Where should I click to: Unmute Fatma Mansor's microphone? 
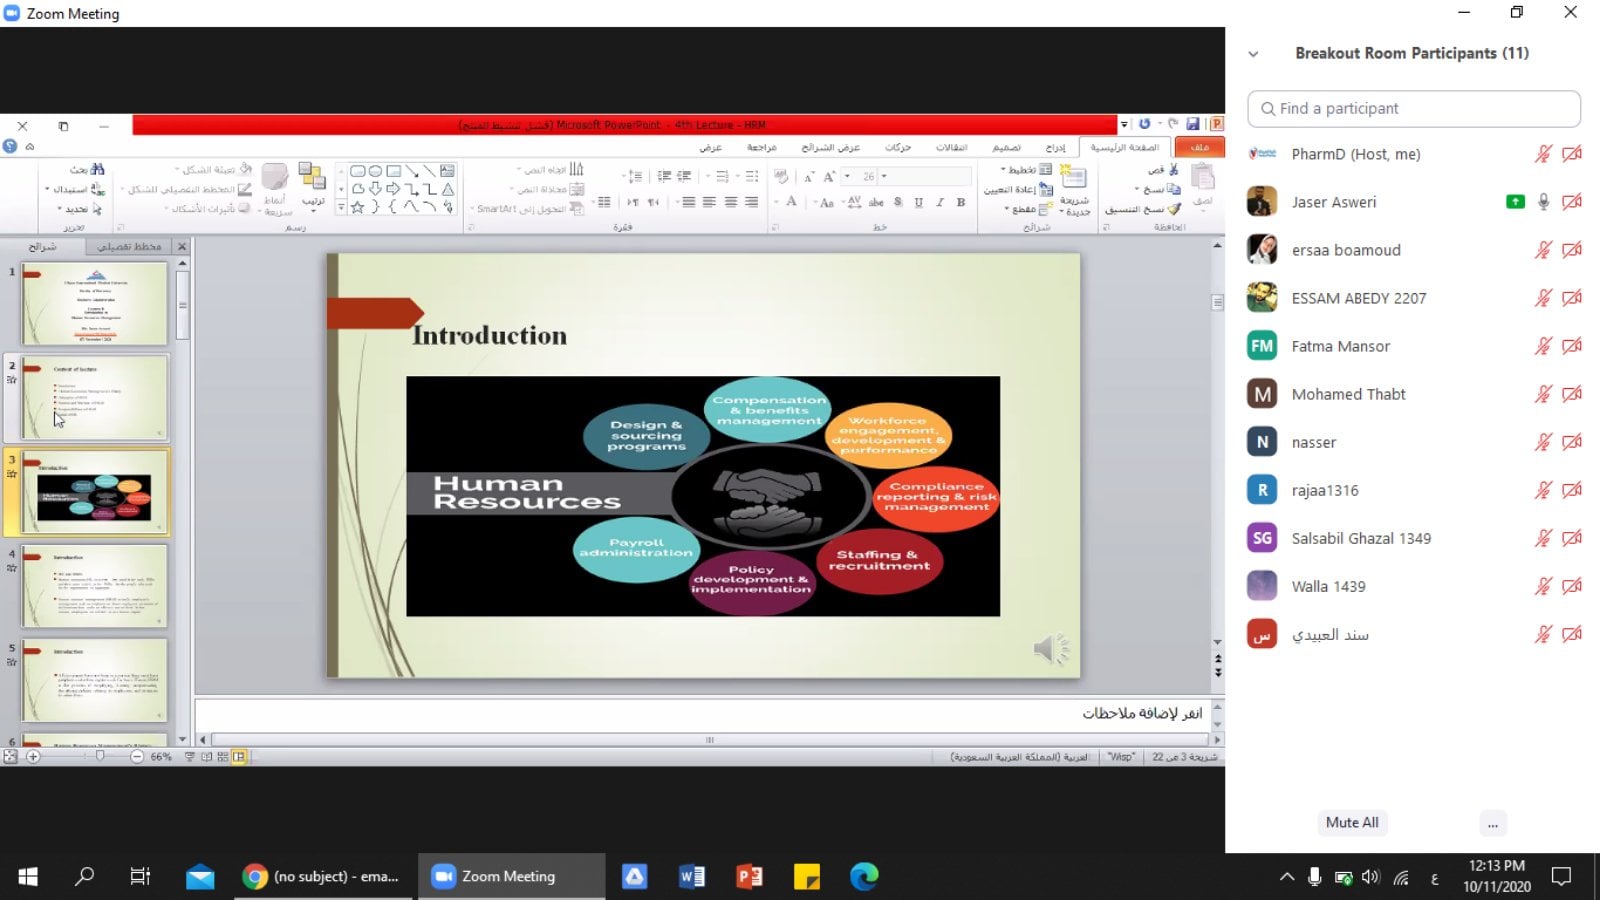click(1543, 346)
